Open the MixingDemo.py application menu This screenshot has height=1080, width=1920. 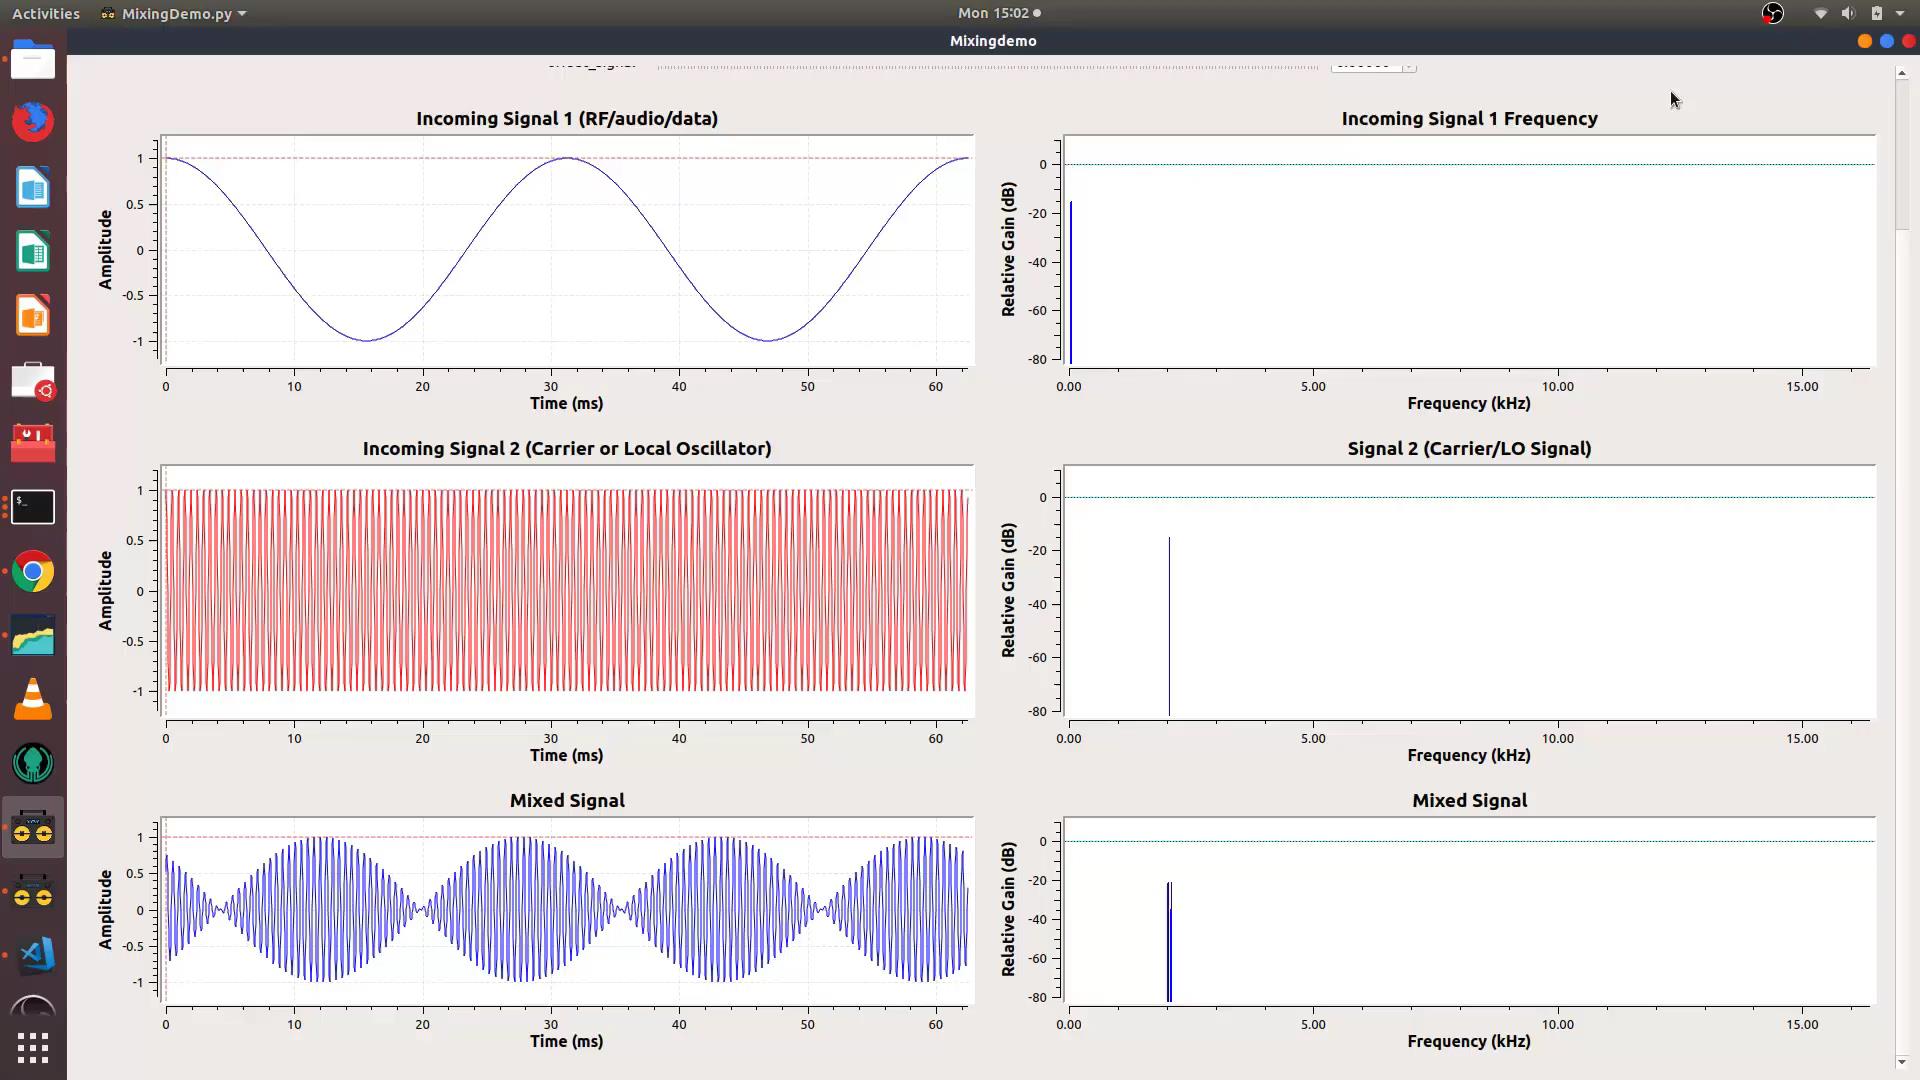172,13
